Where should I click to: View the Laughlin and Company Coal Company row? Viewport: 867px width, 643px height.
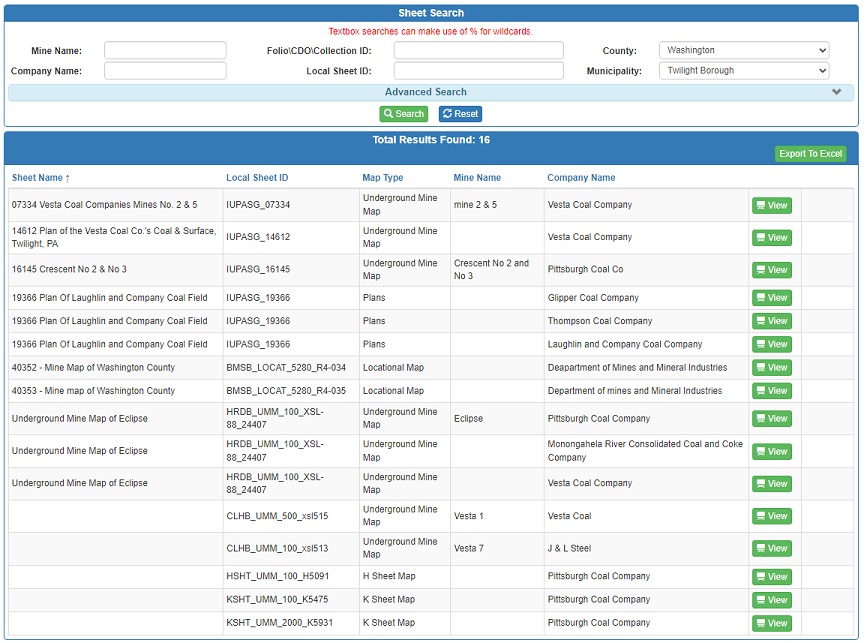(x=772, y=344)
